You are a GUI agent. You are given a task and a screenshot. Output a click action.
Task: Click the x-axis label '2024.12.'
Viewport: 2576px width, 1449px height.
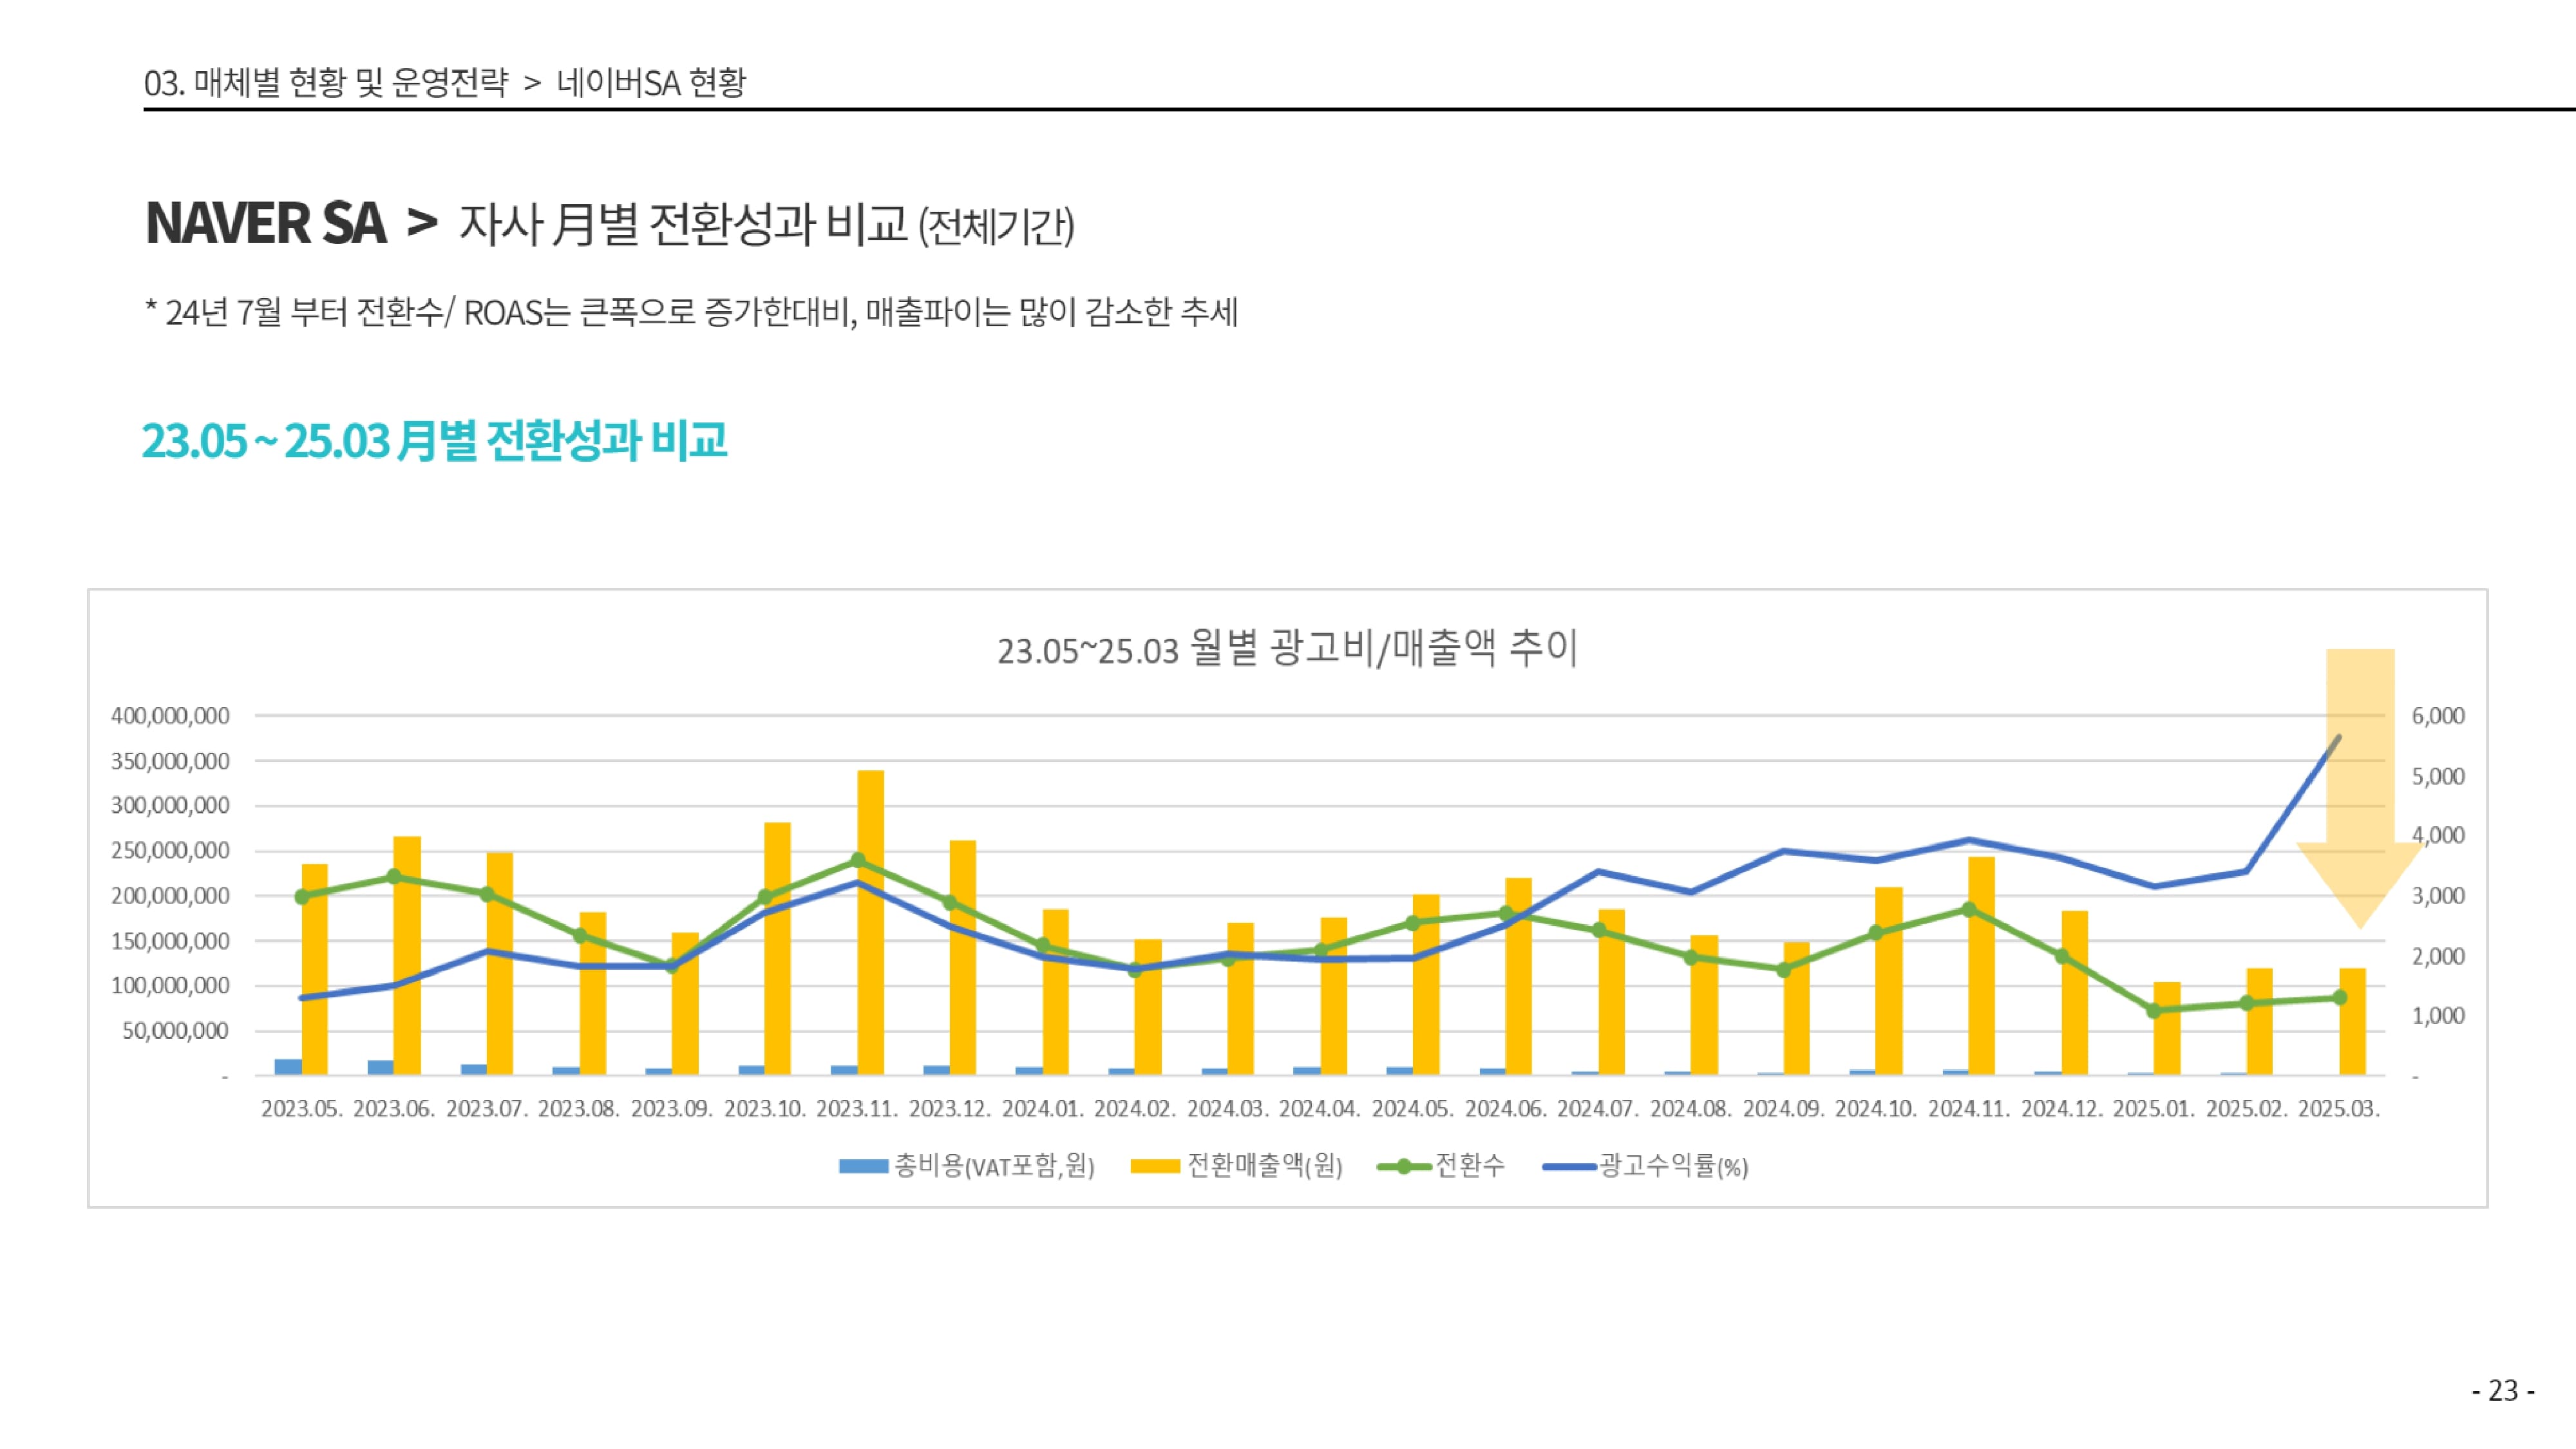point(2062,1109)
